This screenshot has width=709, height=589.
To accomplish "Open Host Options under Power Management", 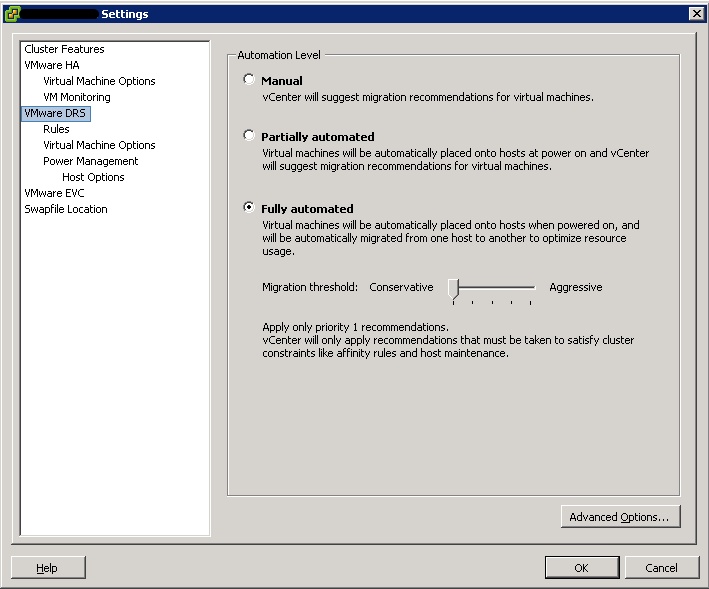I will (x=93, y=177).
